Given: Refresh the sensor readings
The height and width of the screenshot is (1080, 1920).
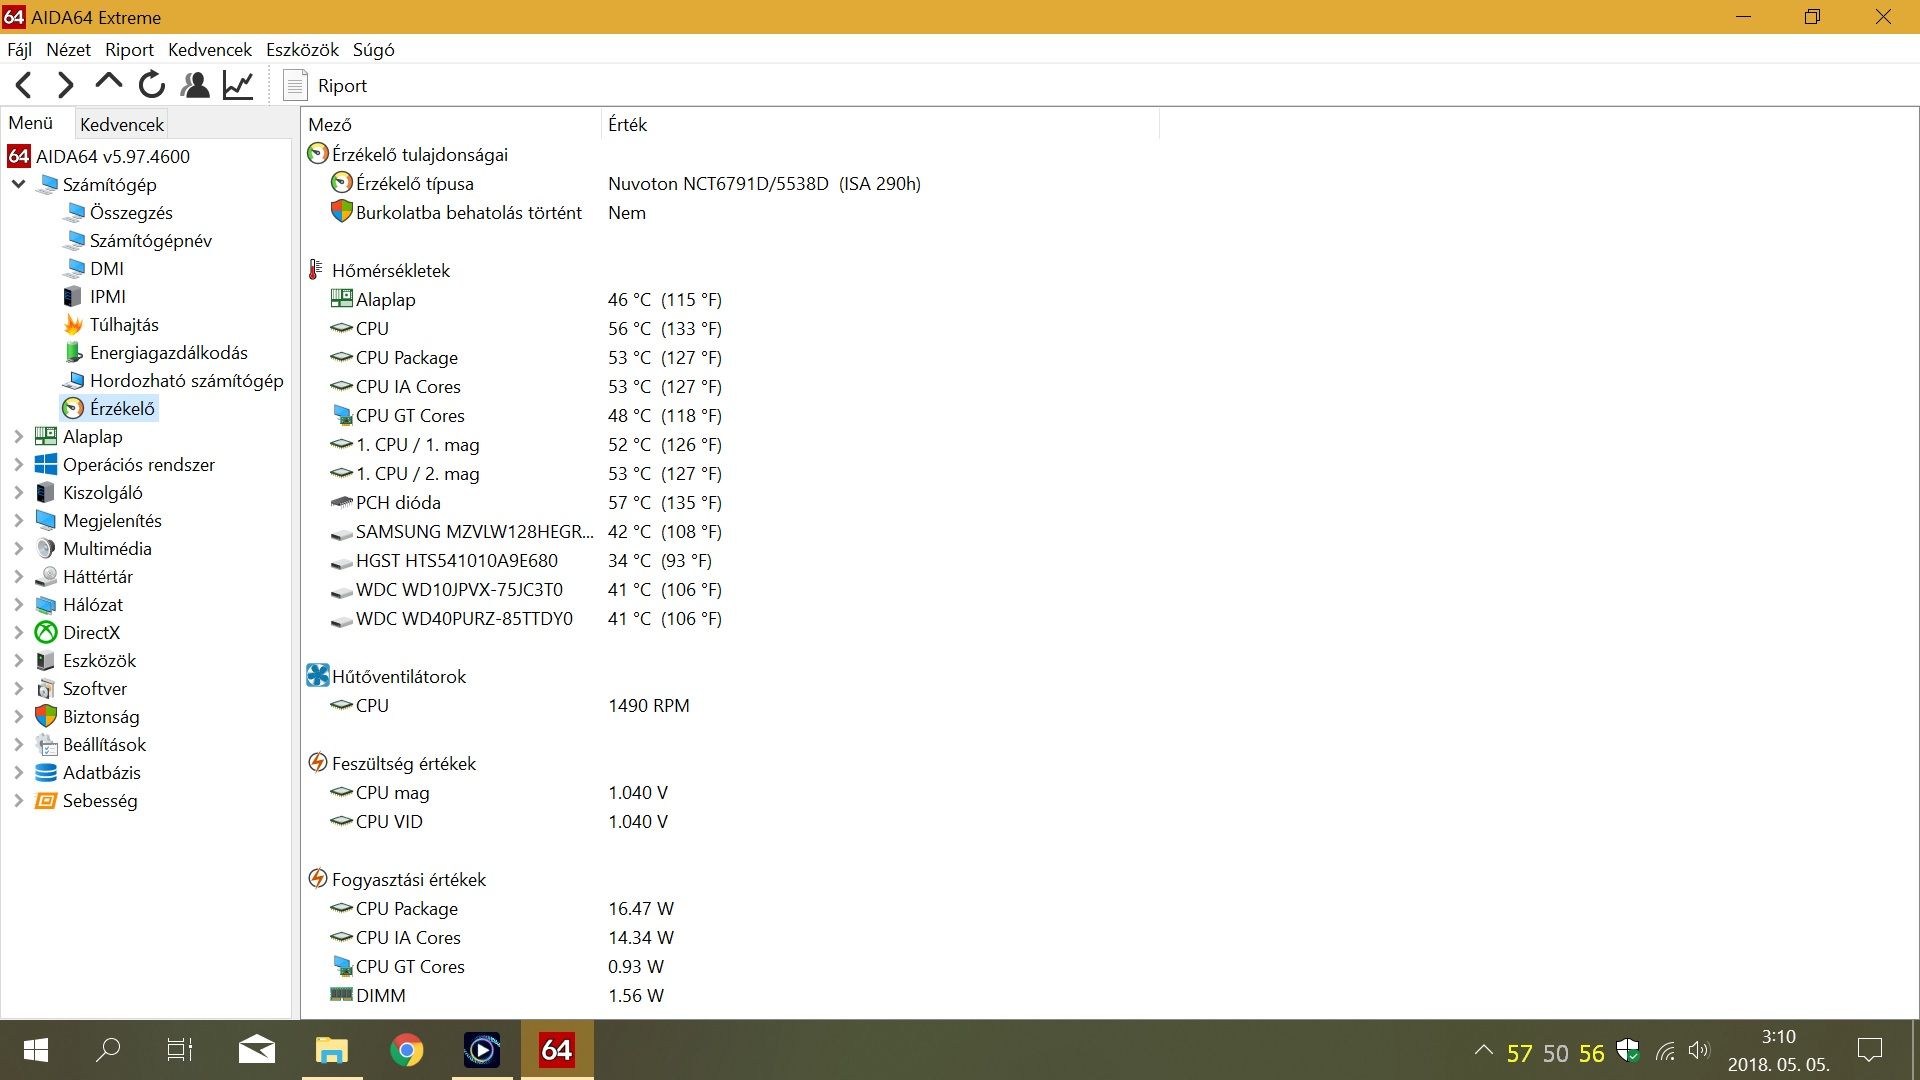Looking at the screenshot, I should coord(152,86).
